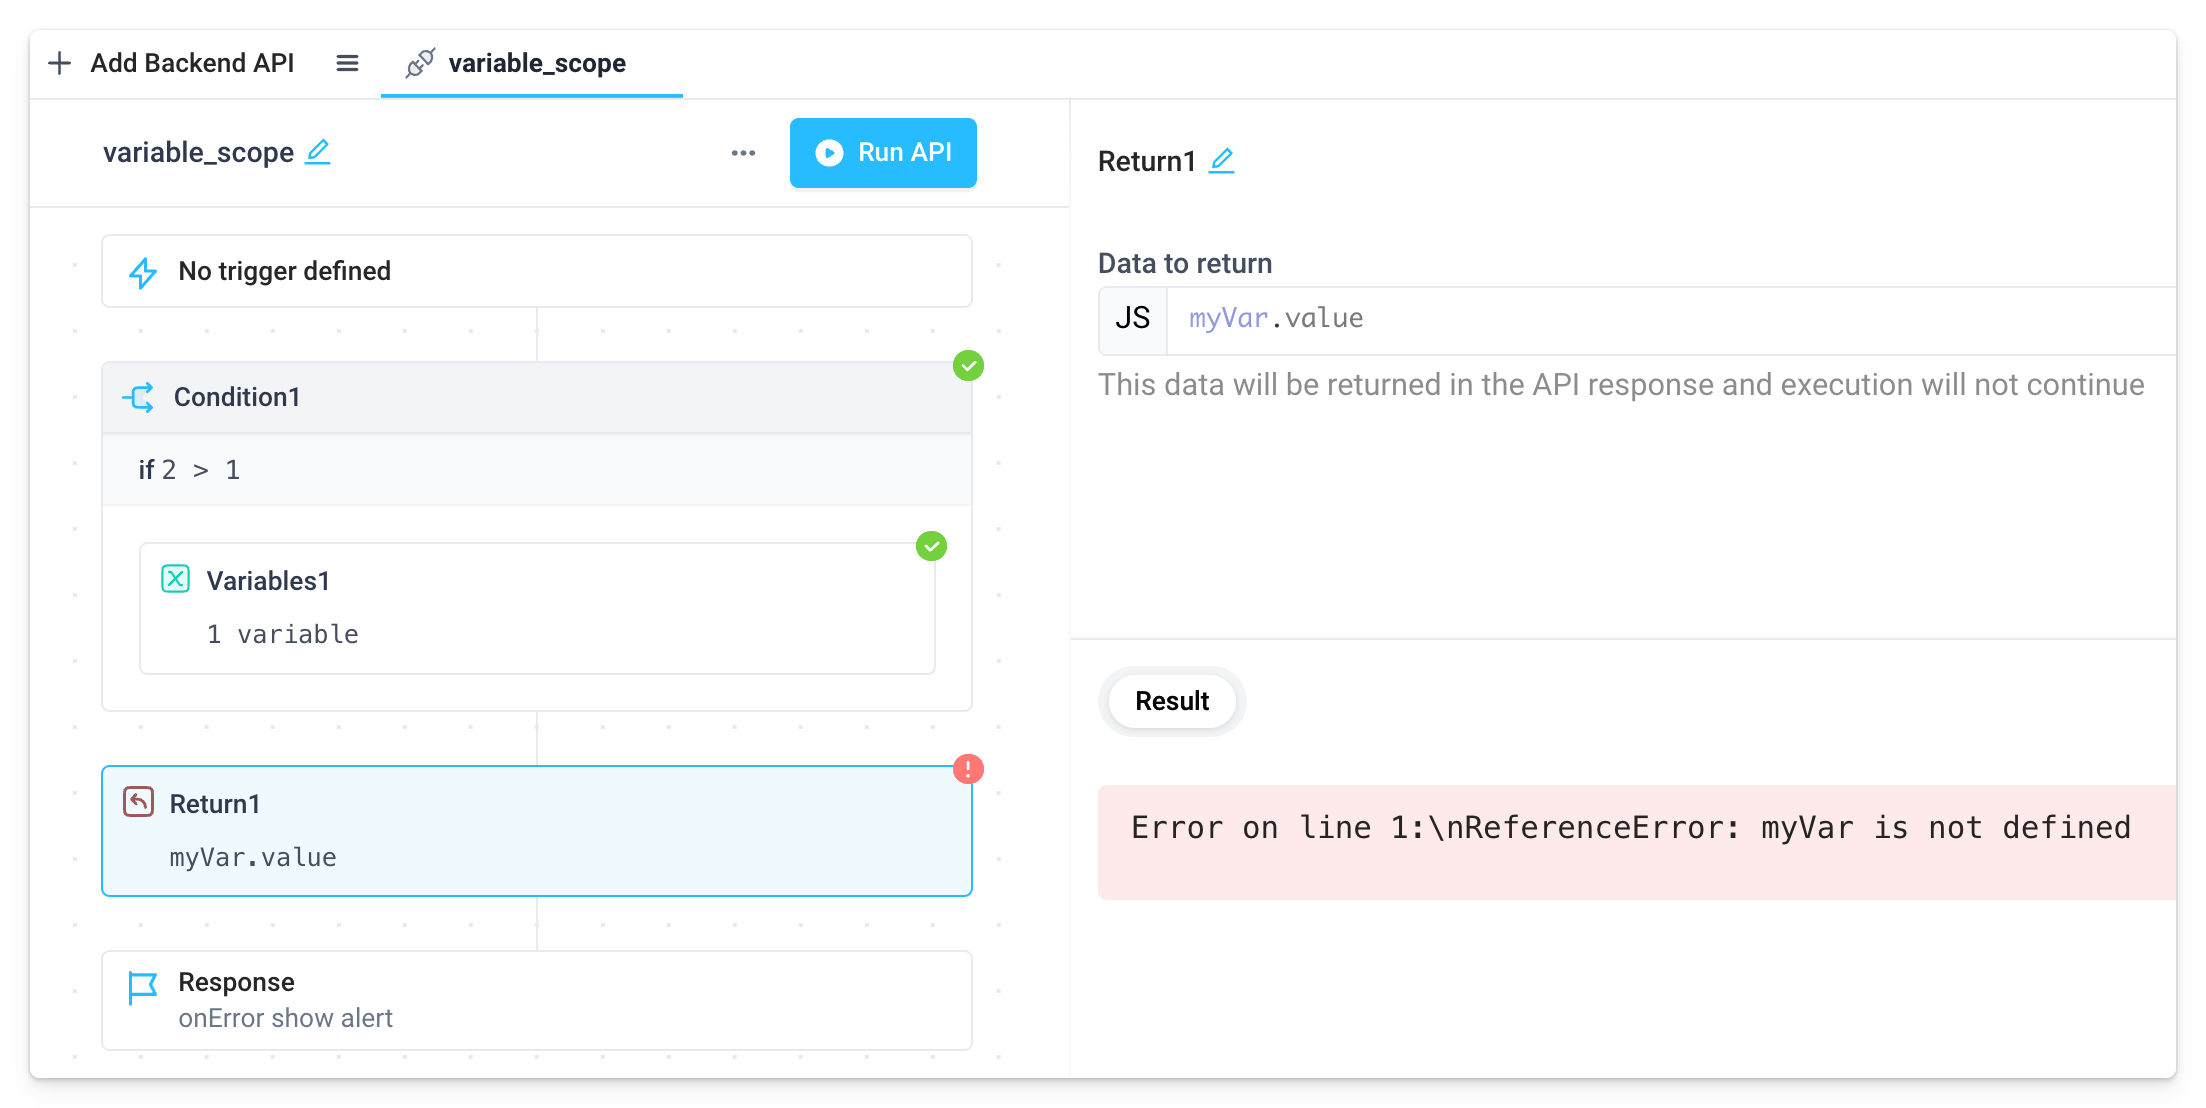The width and height of the screenshot is (2206, 1108).
Task: Click the lightning trigger icon
Action: 143,271
